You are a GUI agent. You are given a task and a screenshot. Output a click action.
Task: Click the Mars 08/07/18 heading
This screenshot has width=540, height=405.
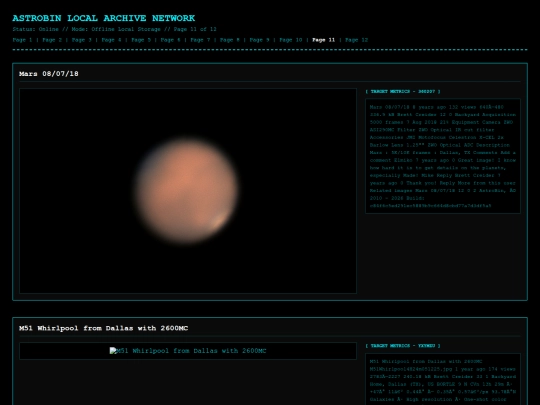click(49, 74)
